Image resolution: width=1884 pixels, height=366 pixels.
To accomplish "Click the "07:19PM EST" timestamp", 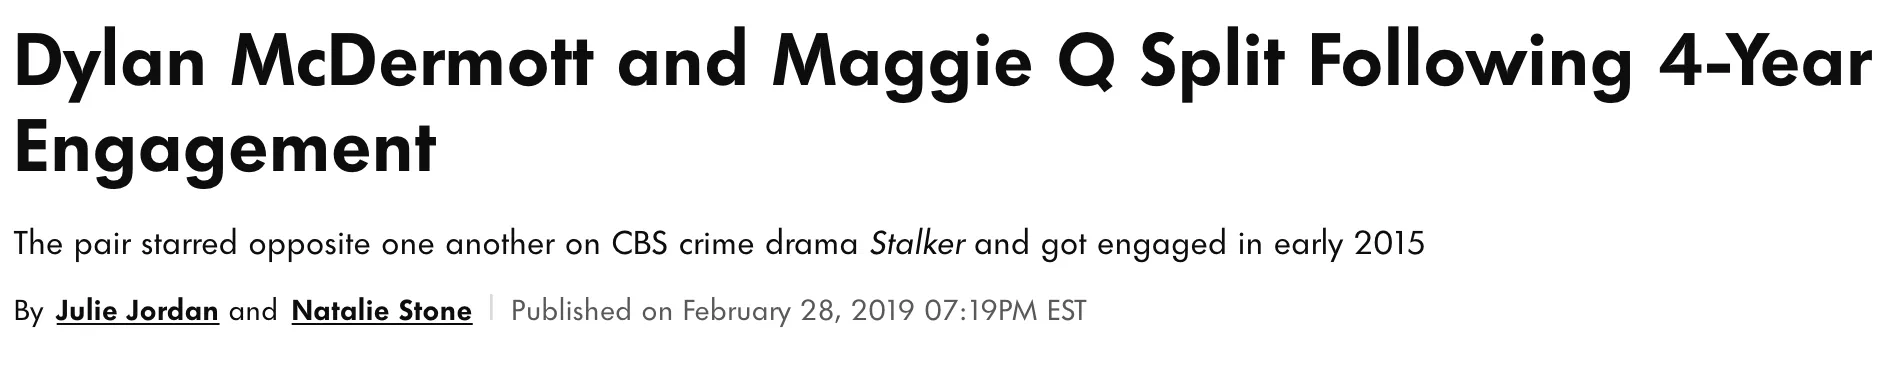I will pyautogui.click(x=1005, y=311).
